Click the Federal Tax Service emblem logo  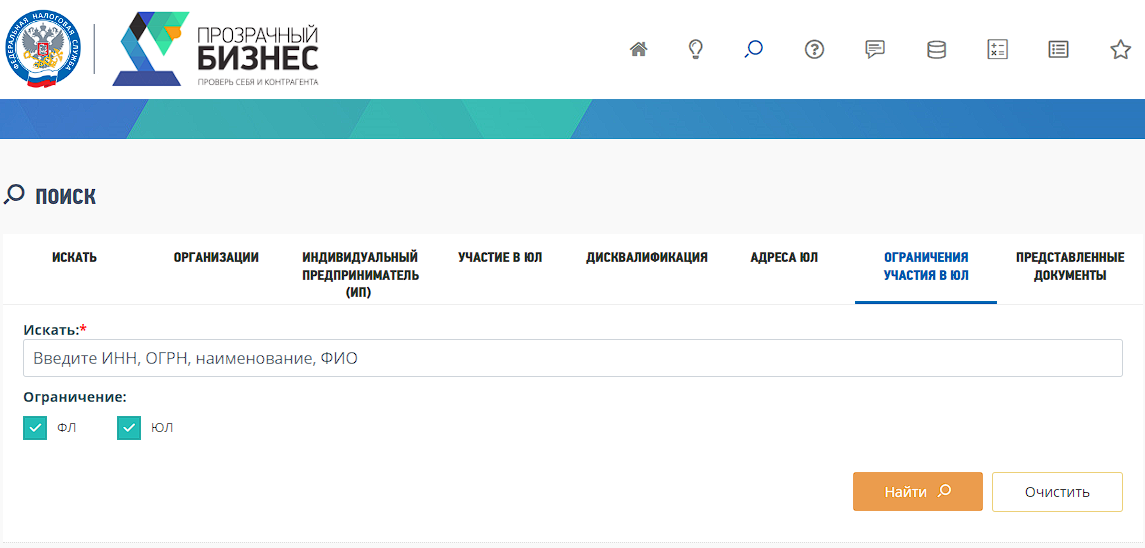tap(43, 50)
